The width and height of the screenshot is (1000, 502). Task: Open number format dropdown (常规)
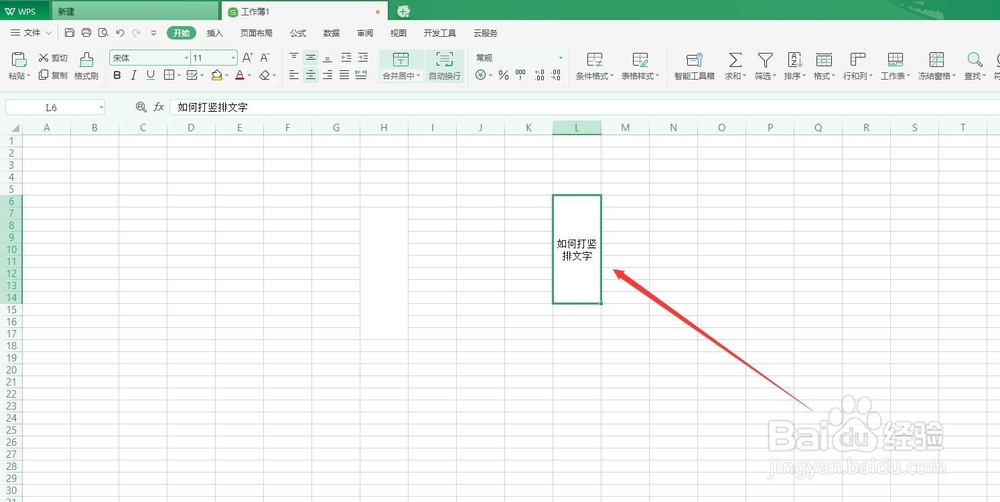tap(561, 58)
